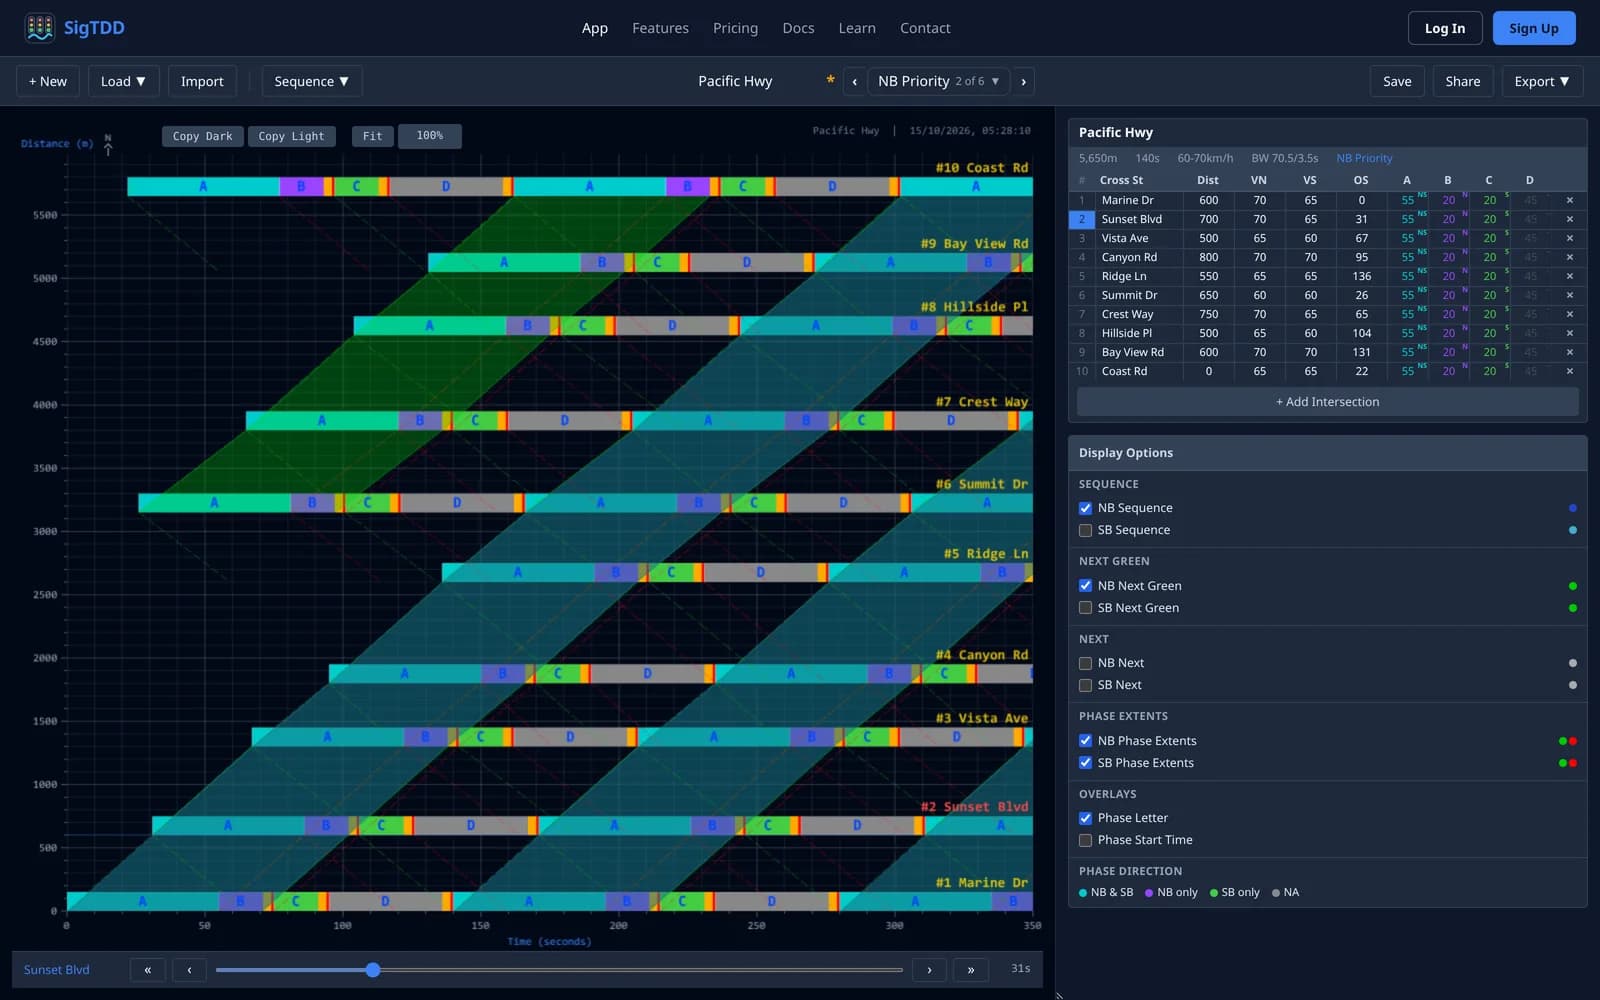Viewport: 1600px width, 1000px height.
Task: Adjust the offset slider handle
Action: coord(373,970)
